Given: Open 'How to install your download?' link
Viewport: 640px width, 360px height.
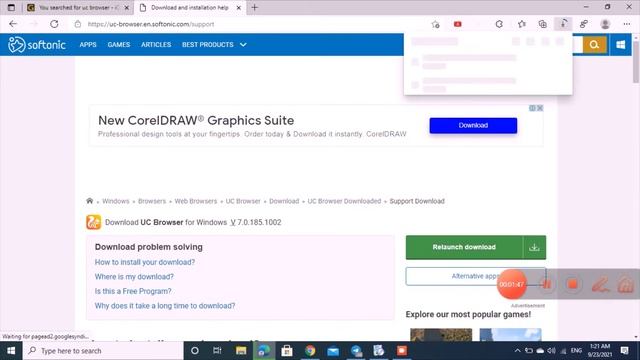Looking at the screenshot, I should click(x=145, y=262).
